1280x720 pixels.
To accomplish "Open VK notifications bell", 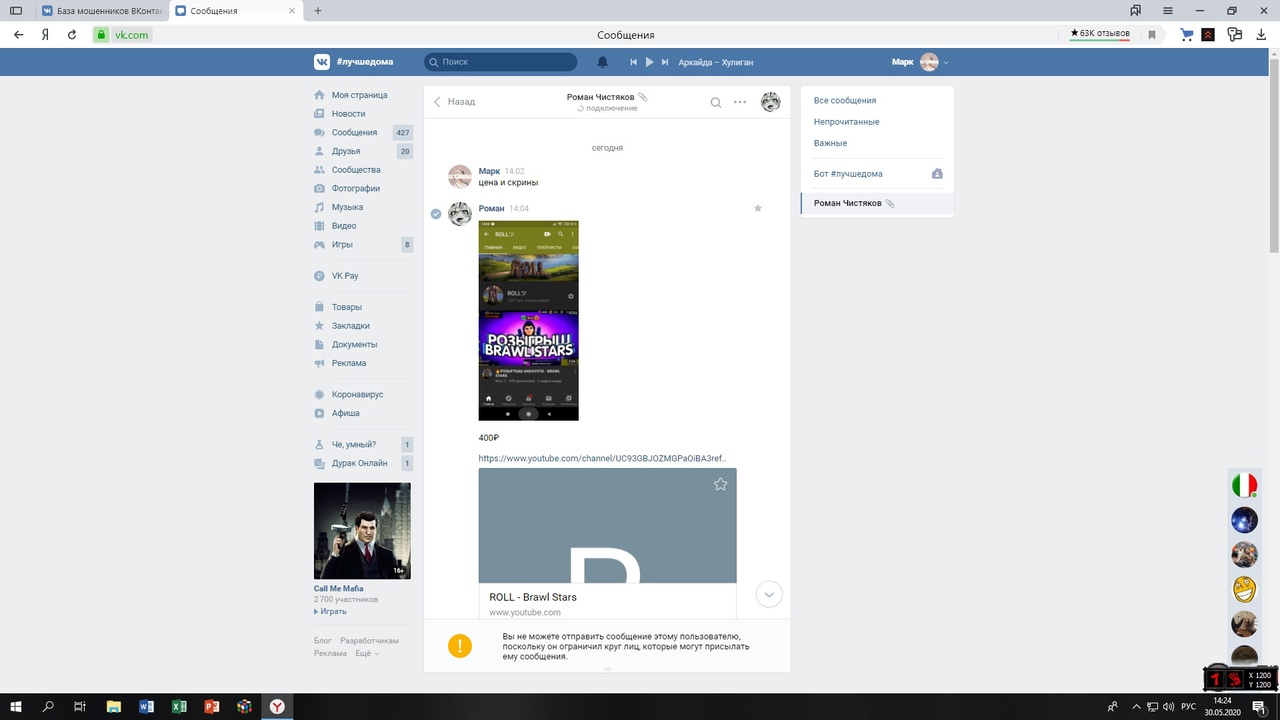I will [x=602, y=62].
